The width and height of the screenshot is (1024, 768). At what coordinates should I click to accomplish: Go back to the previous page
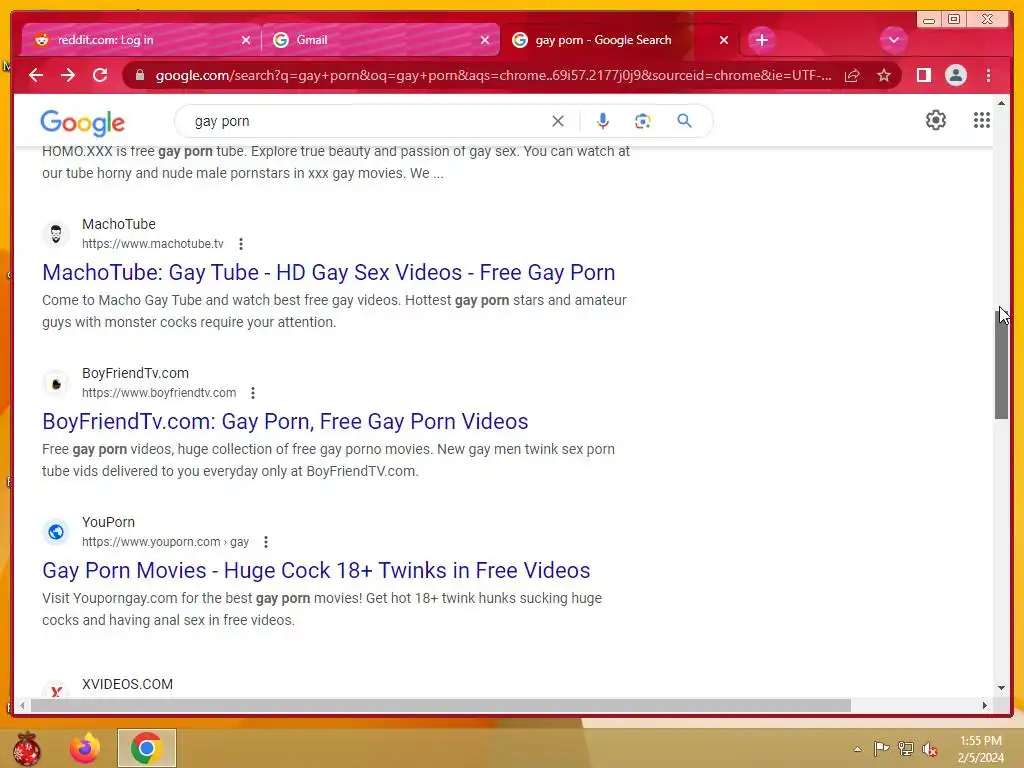[x=36, y=75]
